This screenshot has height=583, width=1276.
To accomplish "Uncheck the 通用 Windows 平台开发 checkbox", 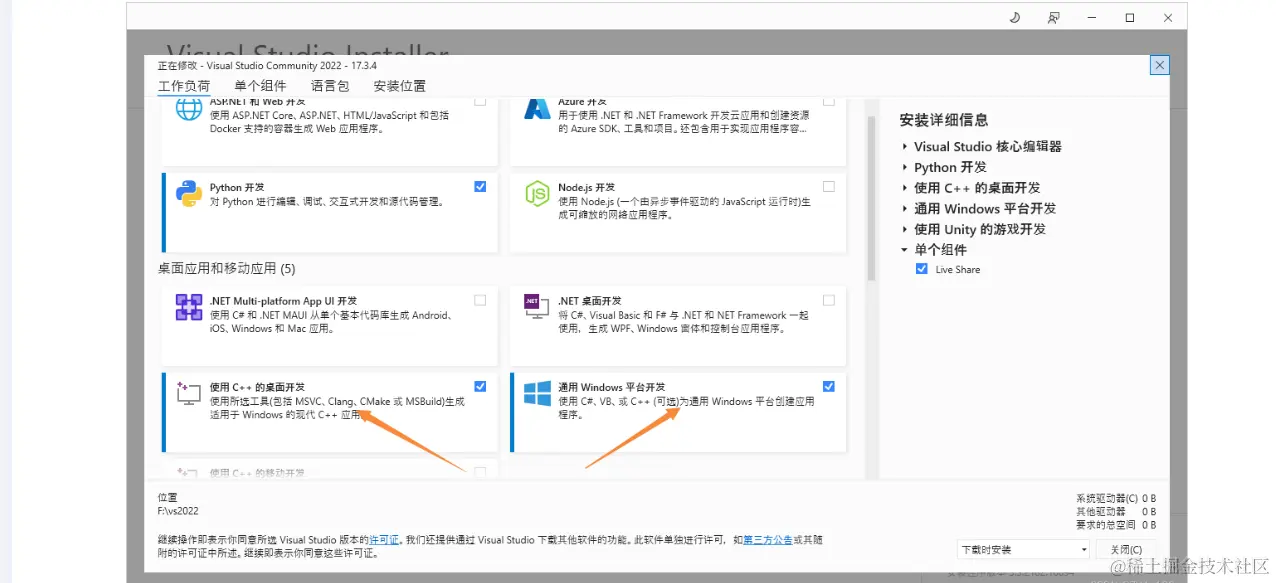I will coord(829,386).
